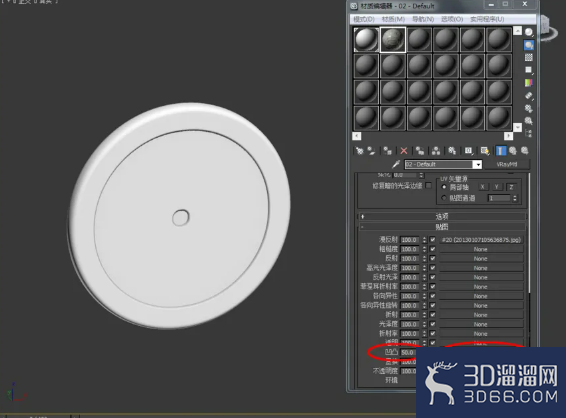Click the 漫反射 amount spinner arrows
566x418 pixels.
pos(424,240)
